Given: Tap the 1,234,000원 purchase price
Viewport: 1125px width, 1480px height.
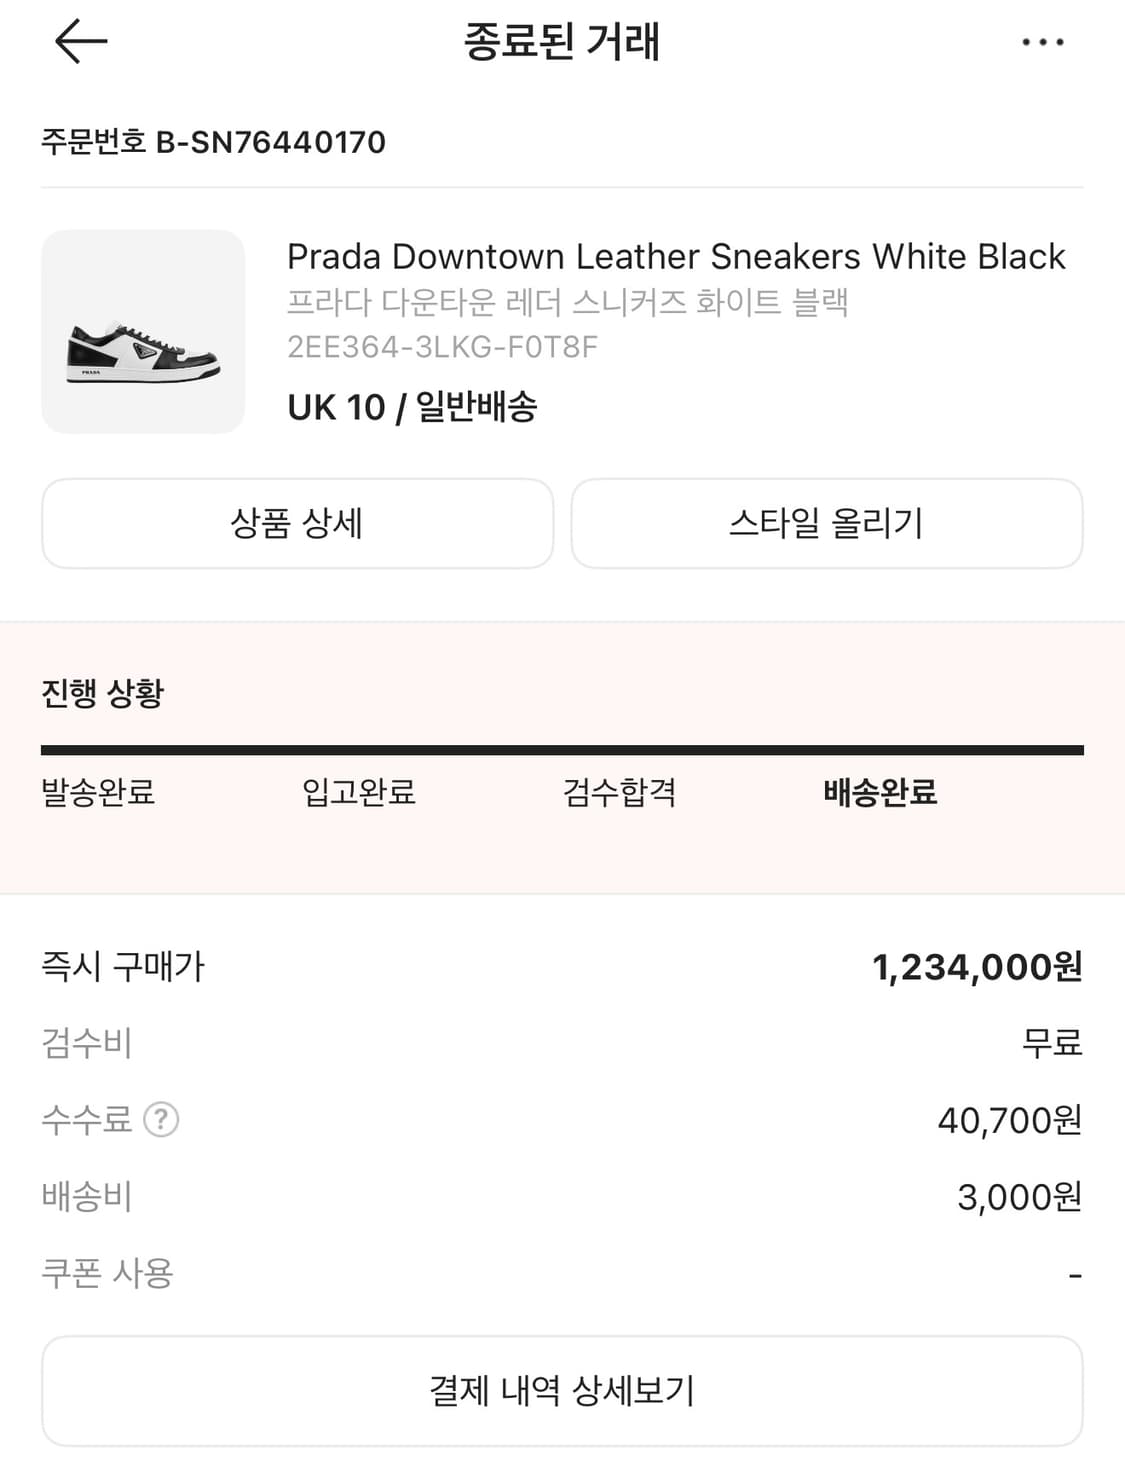Looking at the screenshot, I should click(977, 967).
